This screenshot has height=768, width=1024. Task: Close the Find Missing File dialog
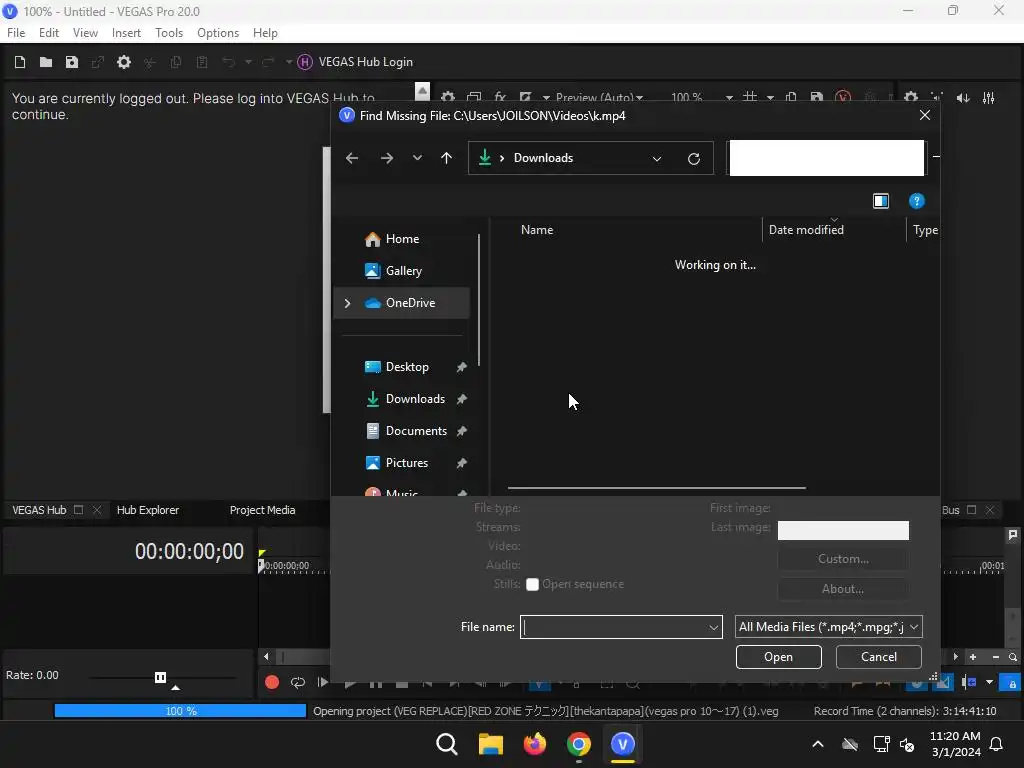(925, 115)
